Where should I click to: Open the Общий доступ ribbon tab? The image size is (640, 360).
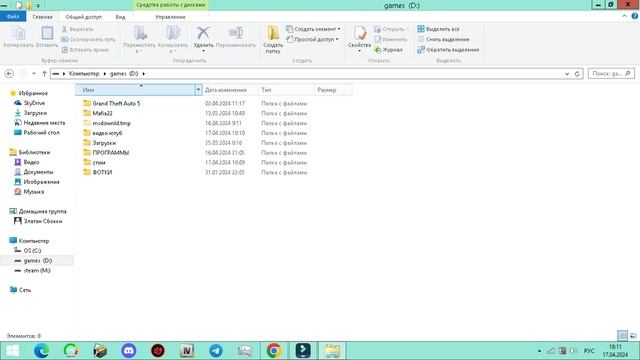84,17
